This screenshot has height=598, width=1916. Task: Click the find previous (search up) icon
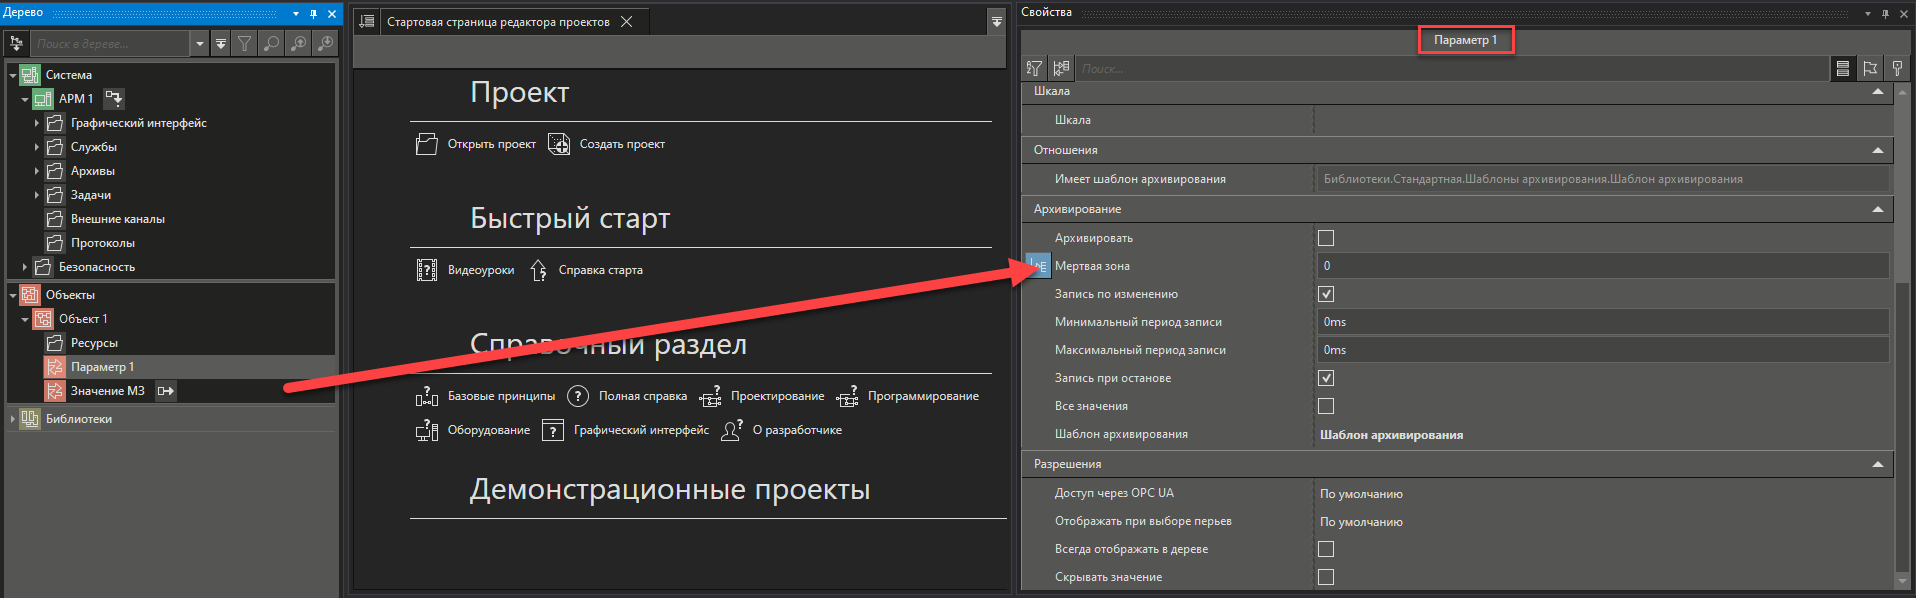[298, 43]
